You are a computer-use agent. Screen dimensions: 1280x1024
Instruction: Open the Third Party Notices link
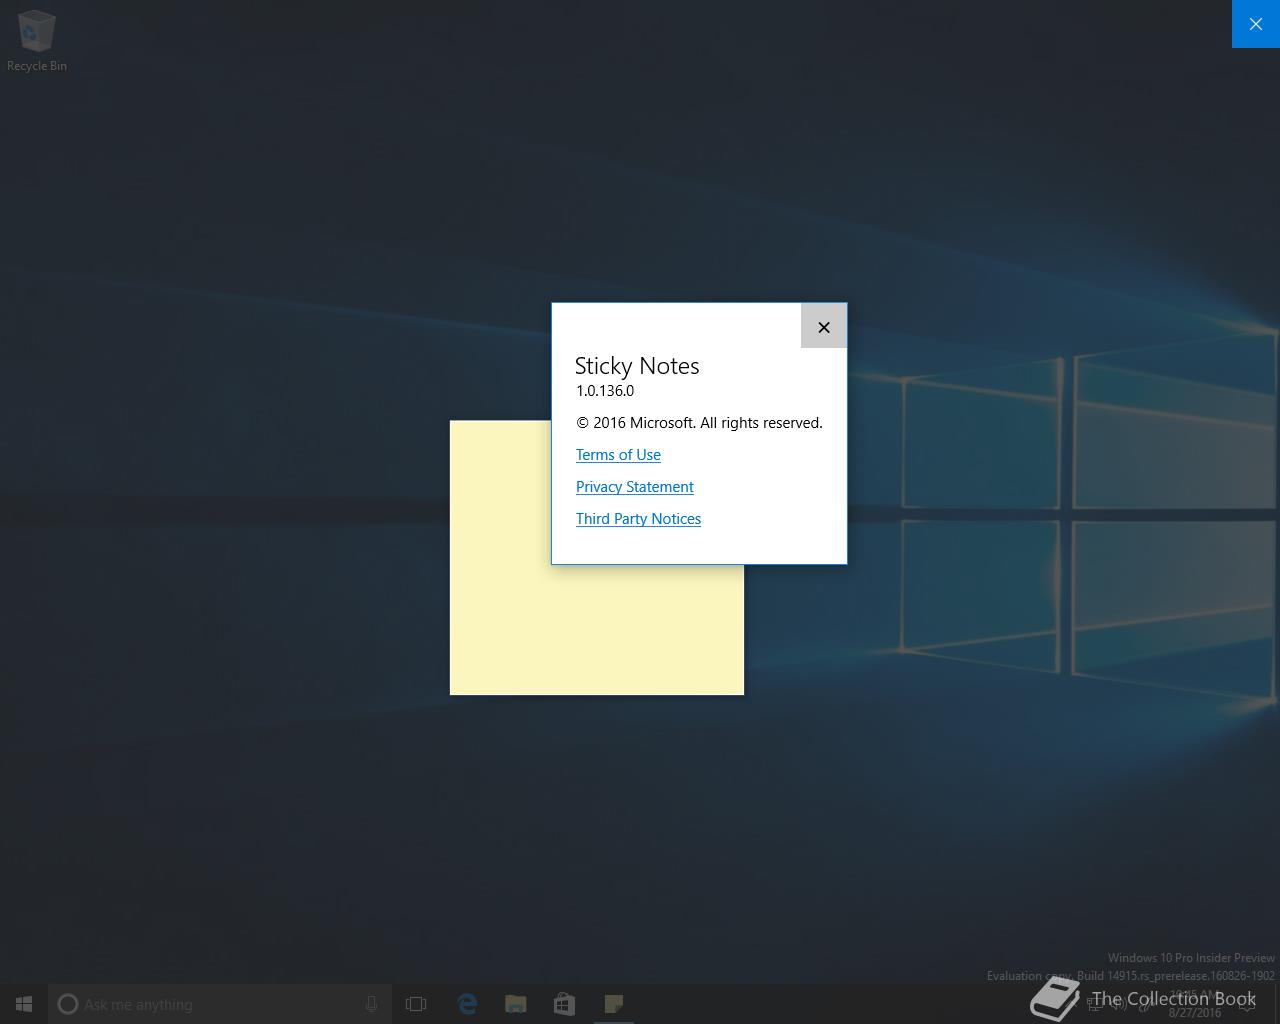coord(638,519)
